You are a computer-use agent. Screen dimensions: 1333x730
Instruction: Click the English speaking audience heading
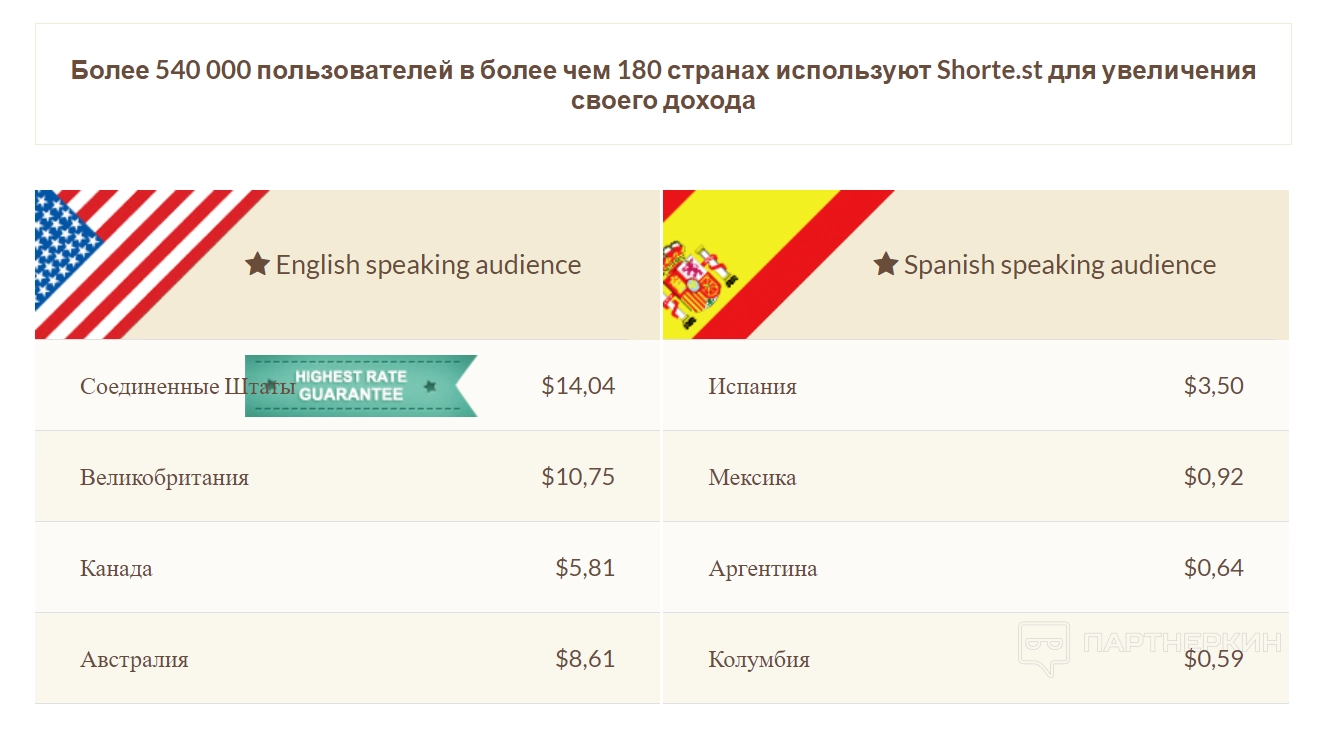coord(428,265)
